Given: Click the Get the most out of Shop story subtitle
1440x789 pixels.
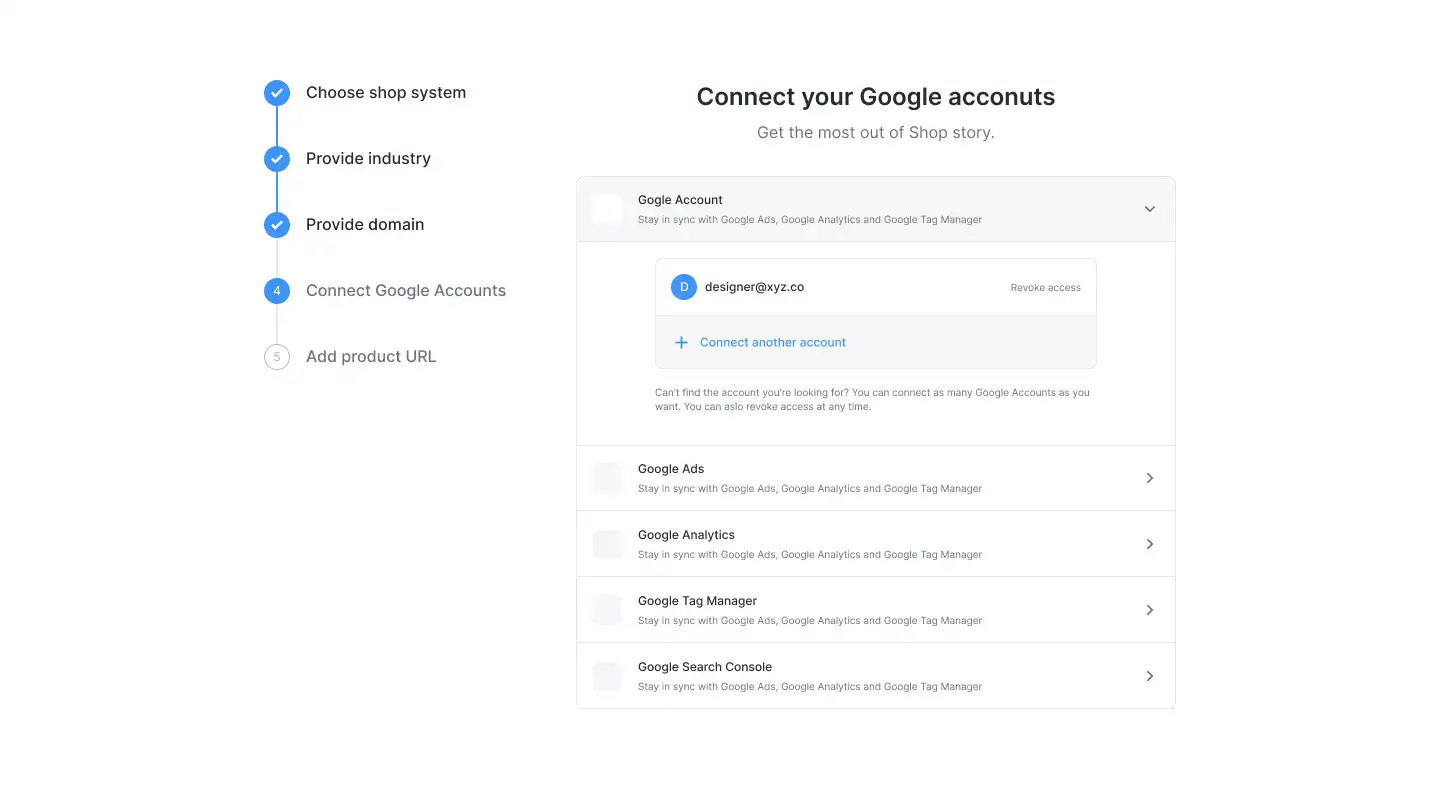Looking at the screenshot, I should click(876, 132).
